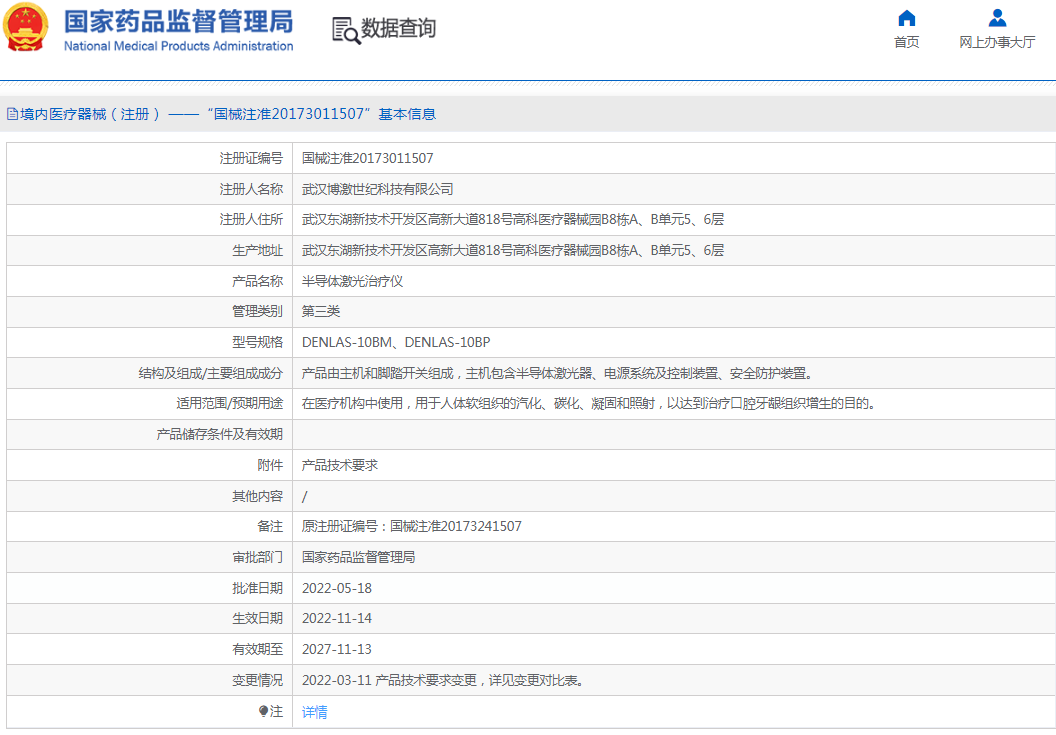Click the 产品储存条件及有效期 row label
The height and width of the screenshot is (735, 1056).
pos(220,434)
